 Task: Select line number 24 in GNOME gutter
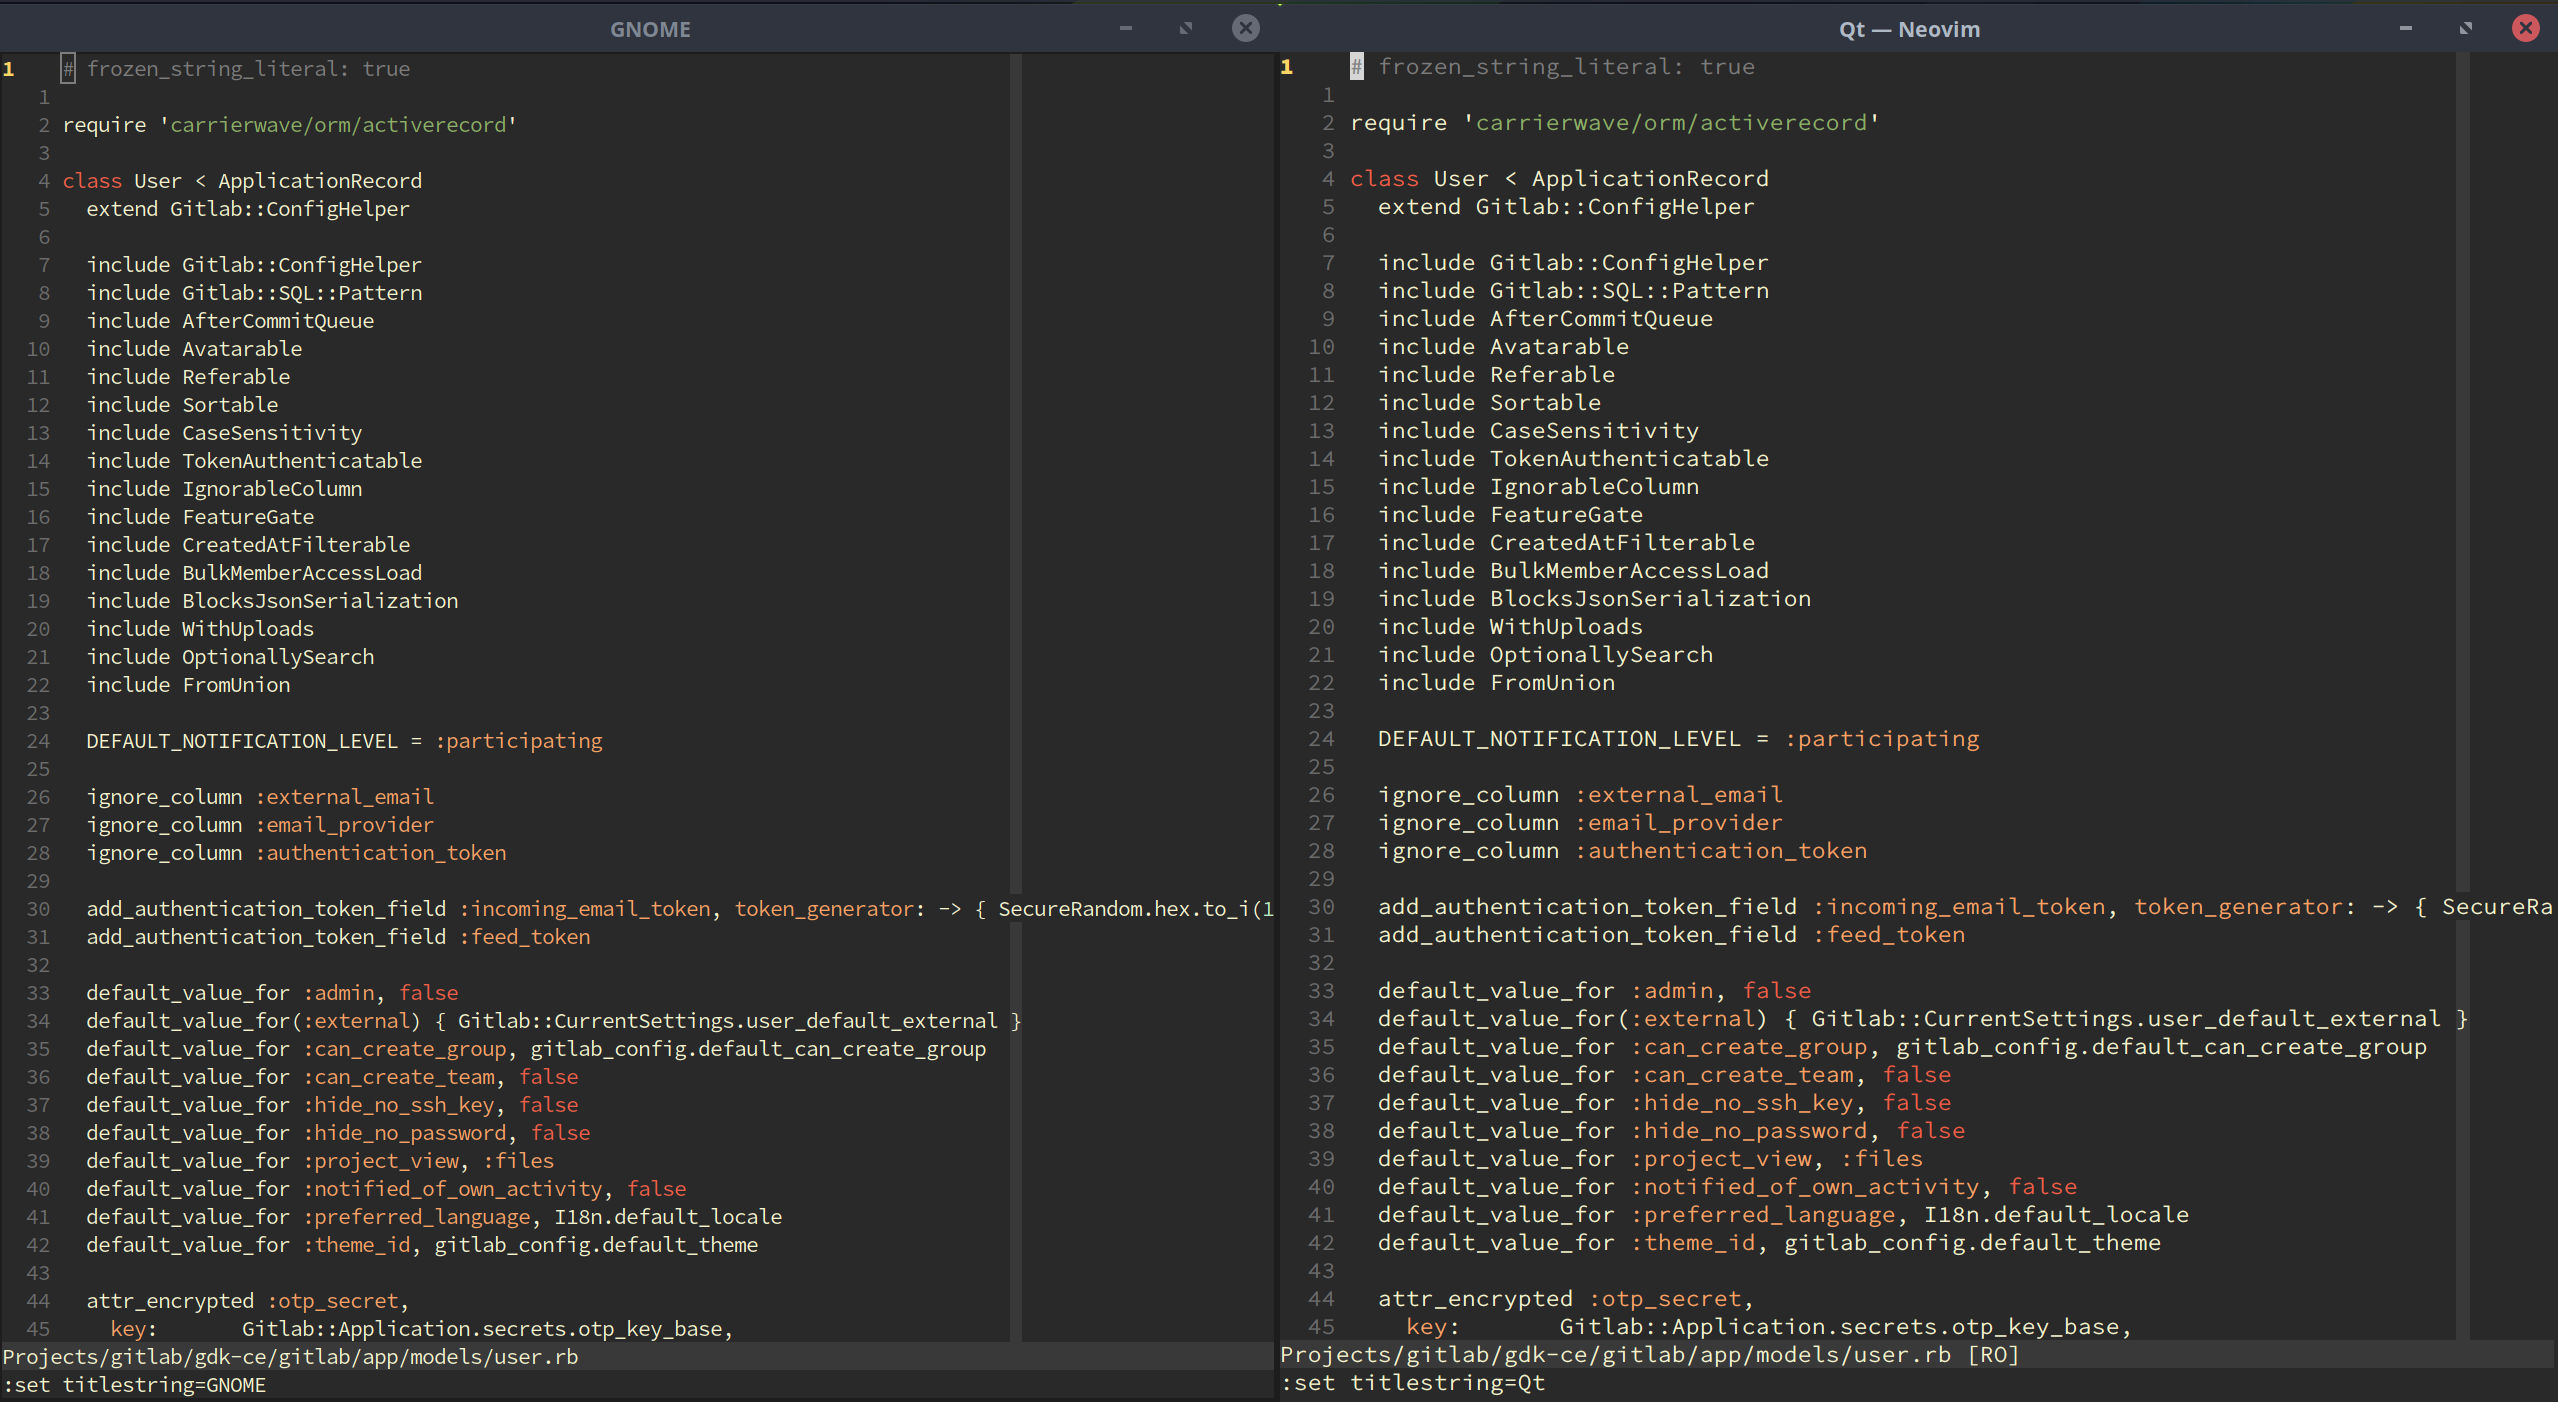(38, 741)
